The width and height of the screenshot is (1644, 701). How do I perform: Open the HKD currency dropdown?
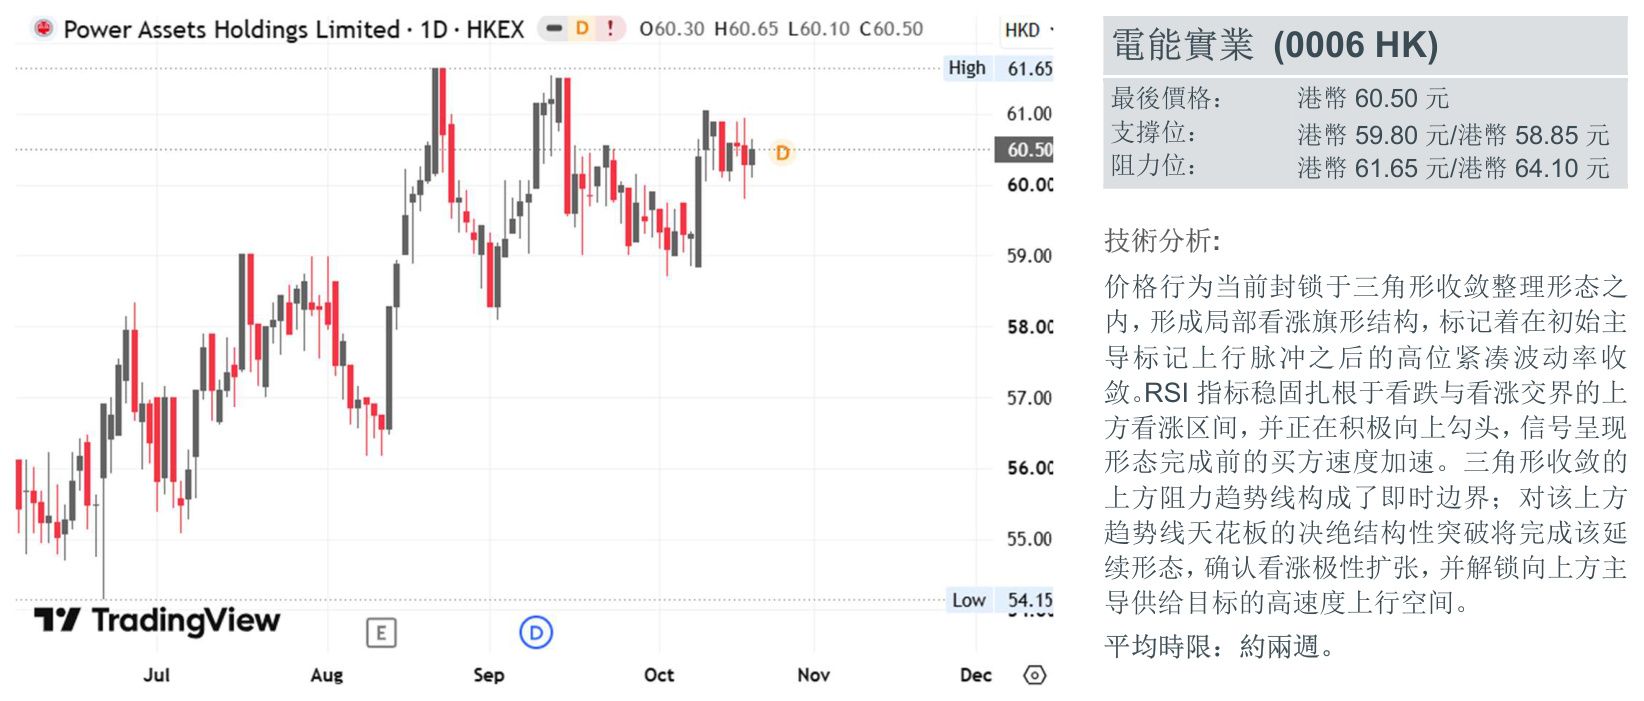(x=1027, y=30)
